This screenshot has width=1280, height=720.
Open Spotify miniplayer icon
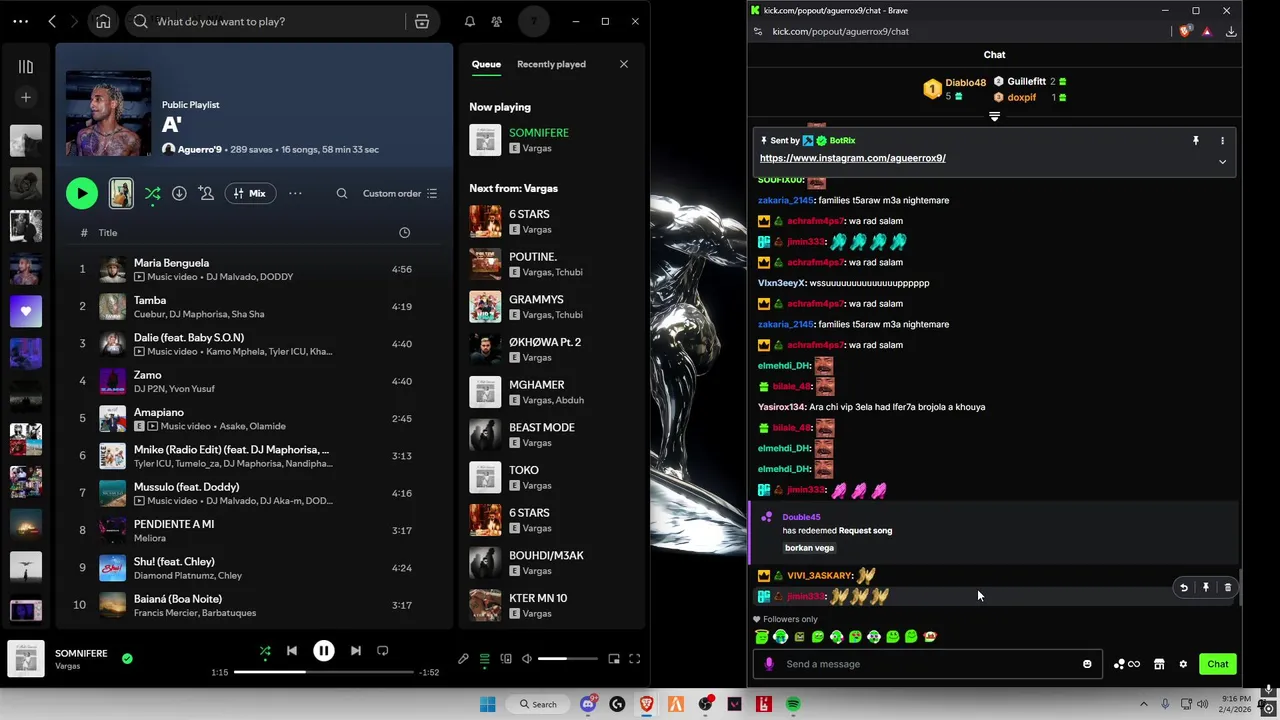[x=614, y=659]
